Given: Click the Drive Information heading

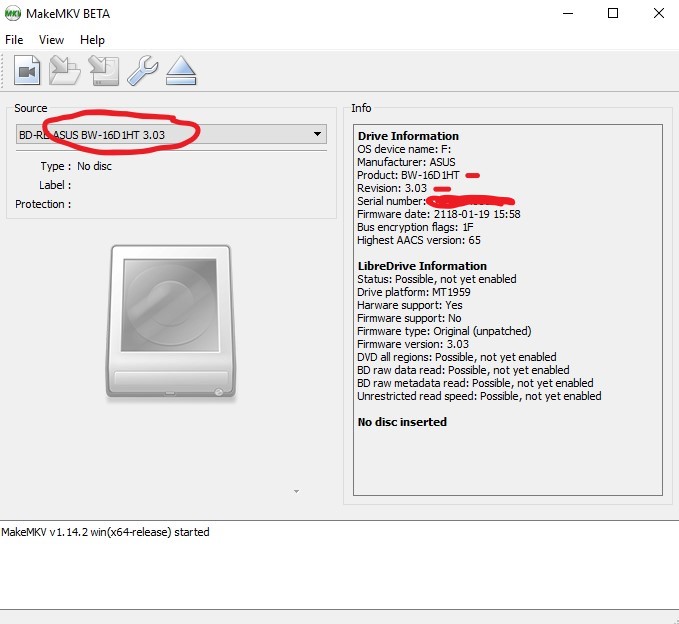Looking at the screenshot, I should coord(408,136).
